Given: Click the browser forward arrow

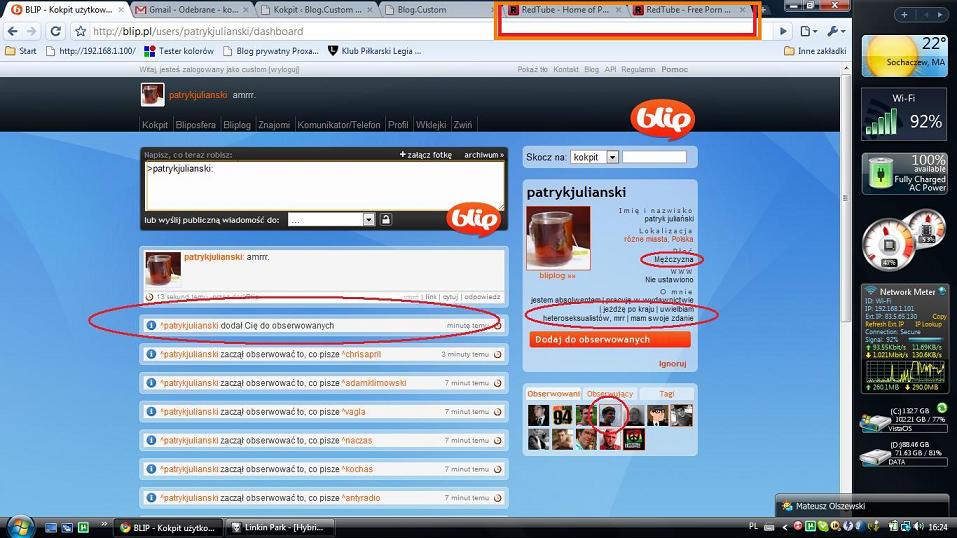Looking at the screenshot, I should pyautogui.click(x=32, y=31).
